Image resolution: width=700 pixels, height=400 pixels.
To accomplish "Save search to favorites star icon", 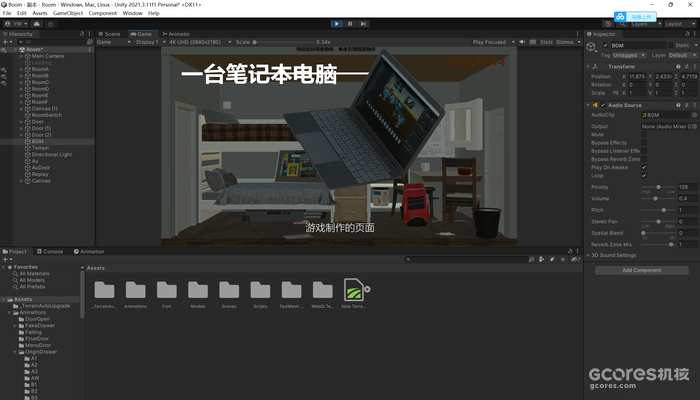I will click(563, 259).
